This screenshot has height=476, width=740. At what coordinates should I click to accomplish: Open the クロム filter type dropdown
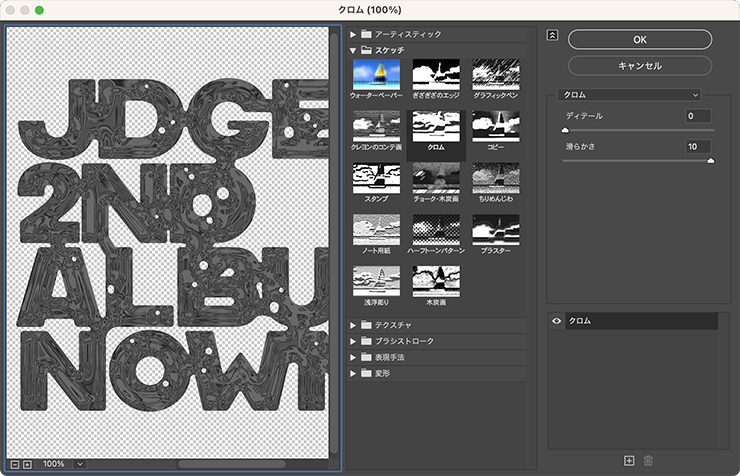coord(629,94)
